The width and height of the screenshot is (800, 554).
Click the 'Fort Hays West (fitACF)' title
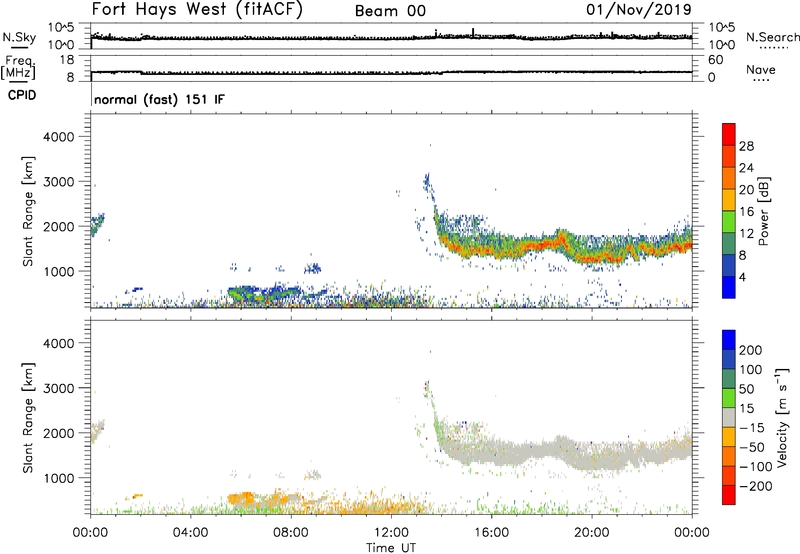point(197,10)
